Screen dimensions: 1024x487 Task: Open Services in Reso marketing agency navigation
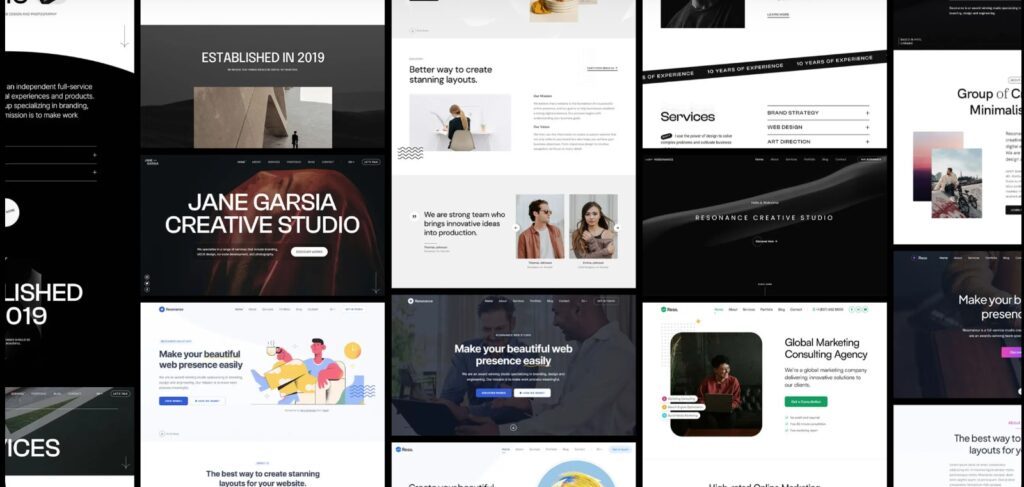(748, 309)
